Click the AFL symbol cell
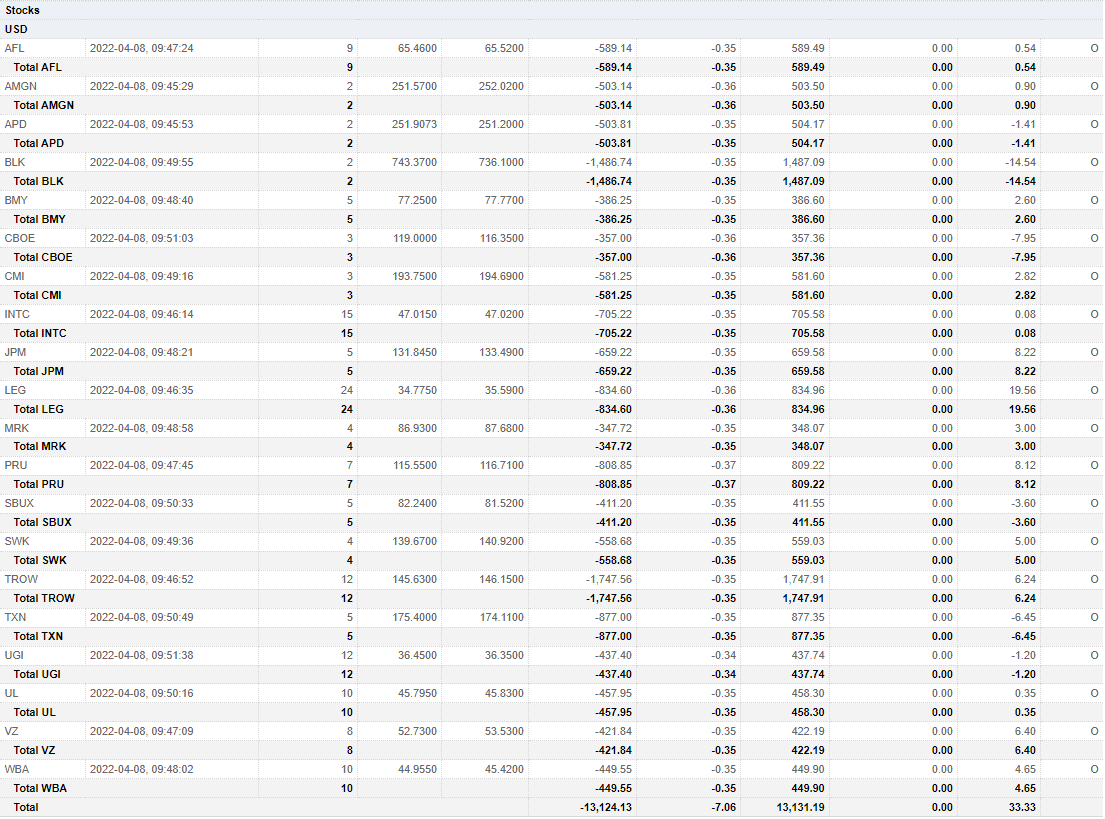The height and width of the screenshot is (819, 1105). 14,49
